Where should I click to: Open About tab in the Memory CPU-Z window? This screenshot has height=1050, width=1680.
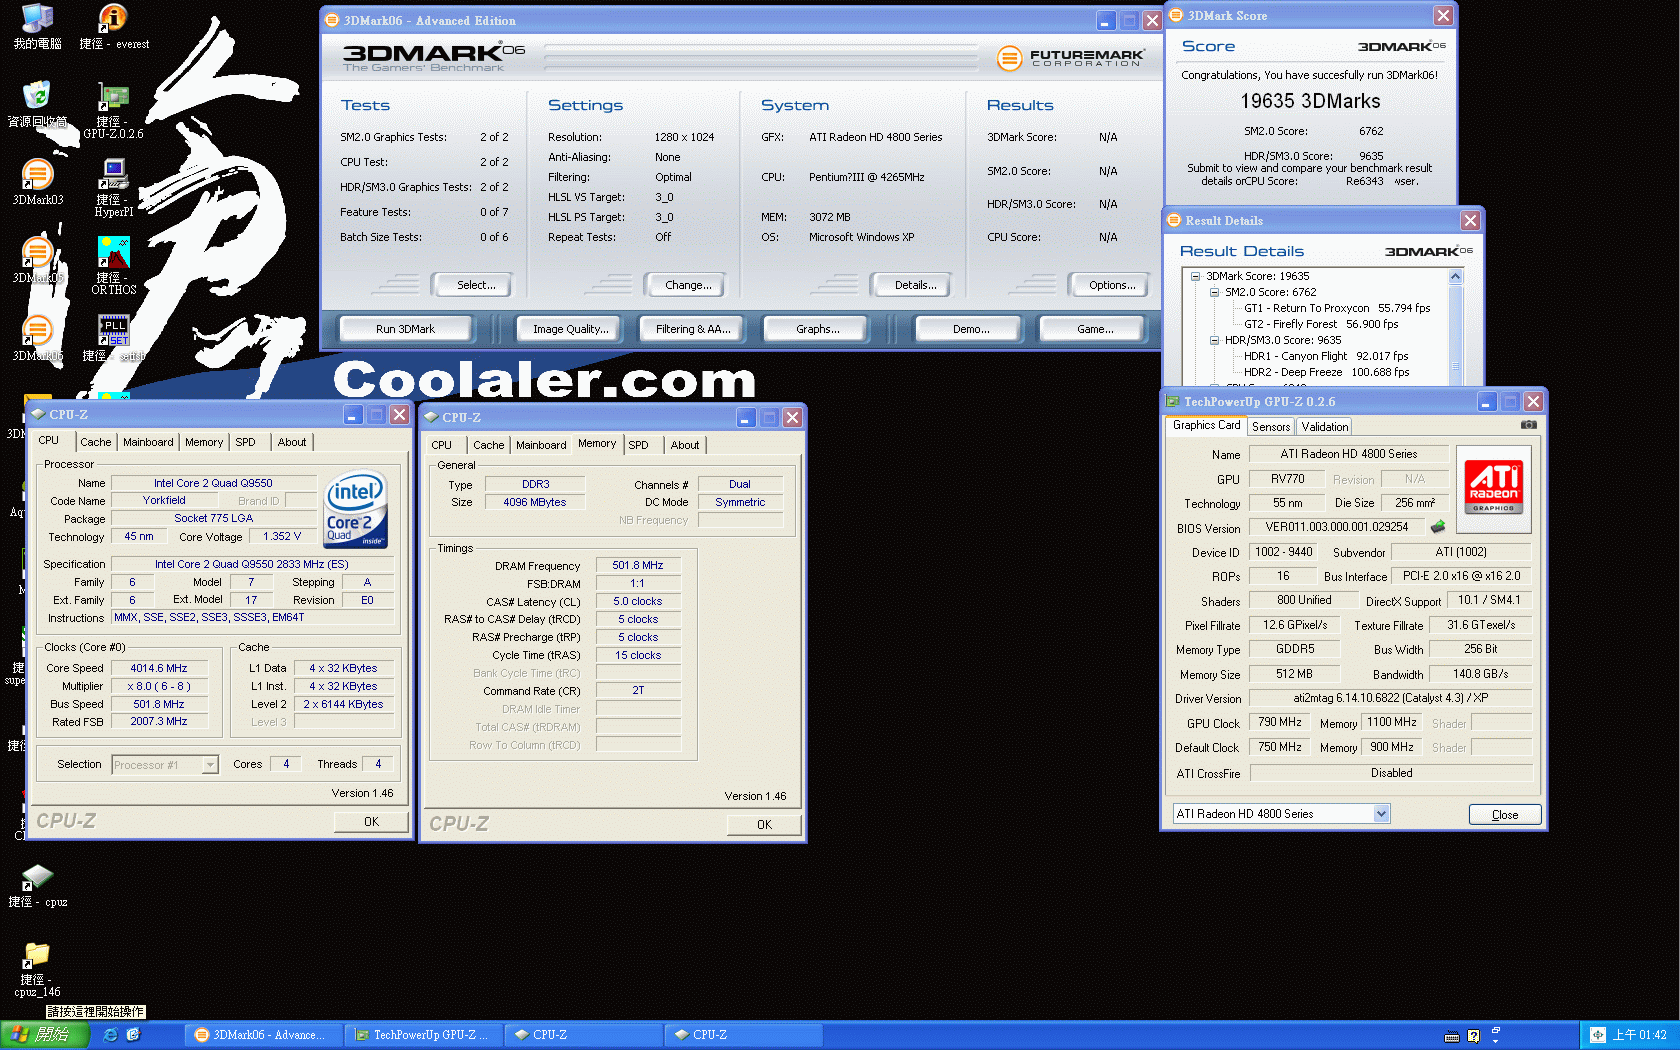[x=685, y=445]
